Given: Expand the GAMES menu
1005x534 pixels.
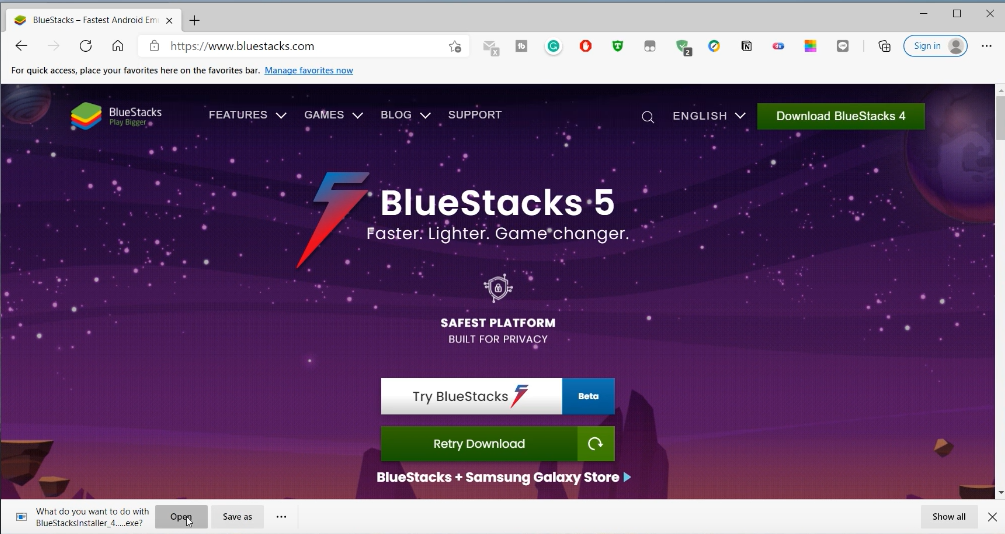Looking at the screenshot, I should point(333,115).
